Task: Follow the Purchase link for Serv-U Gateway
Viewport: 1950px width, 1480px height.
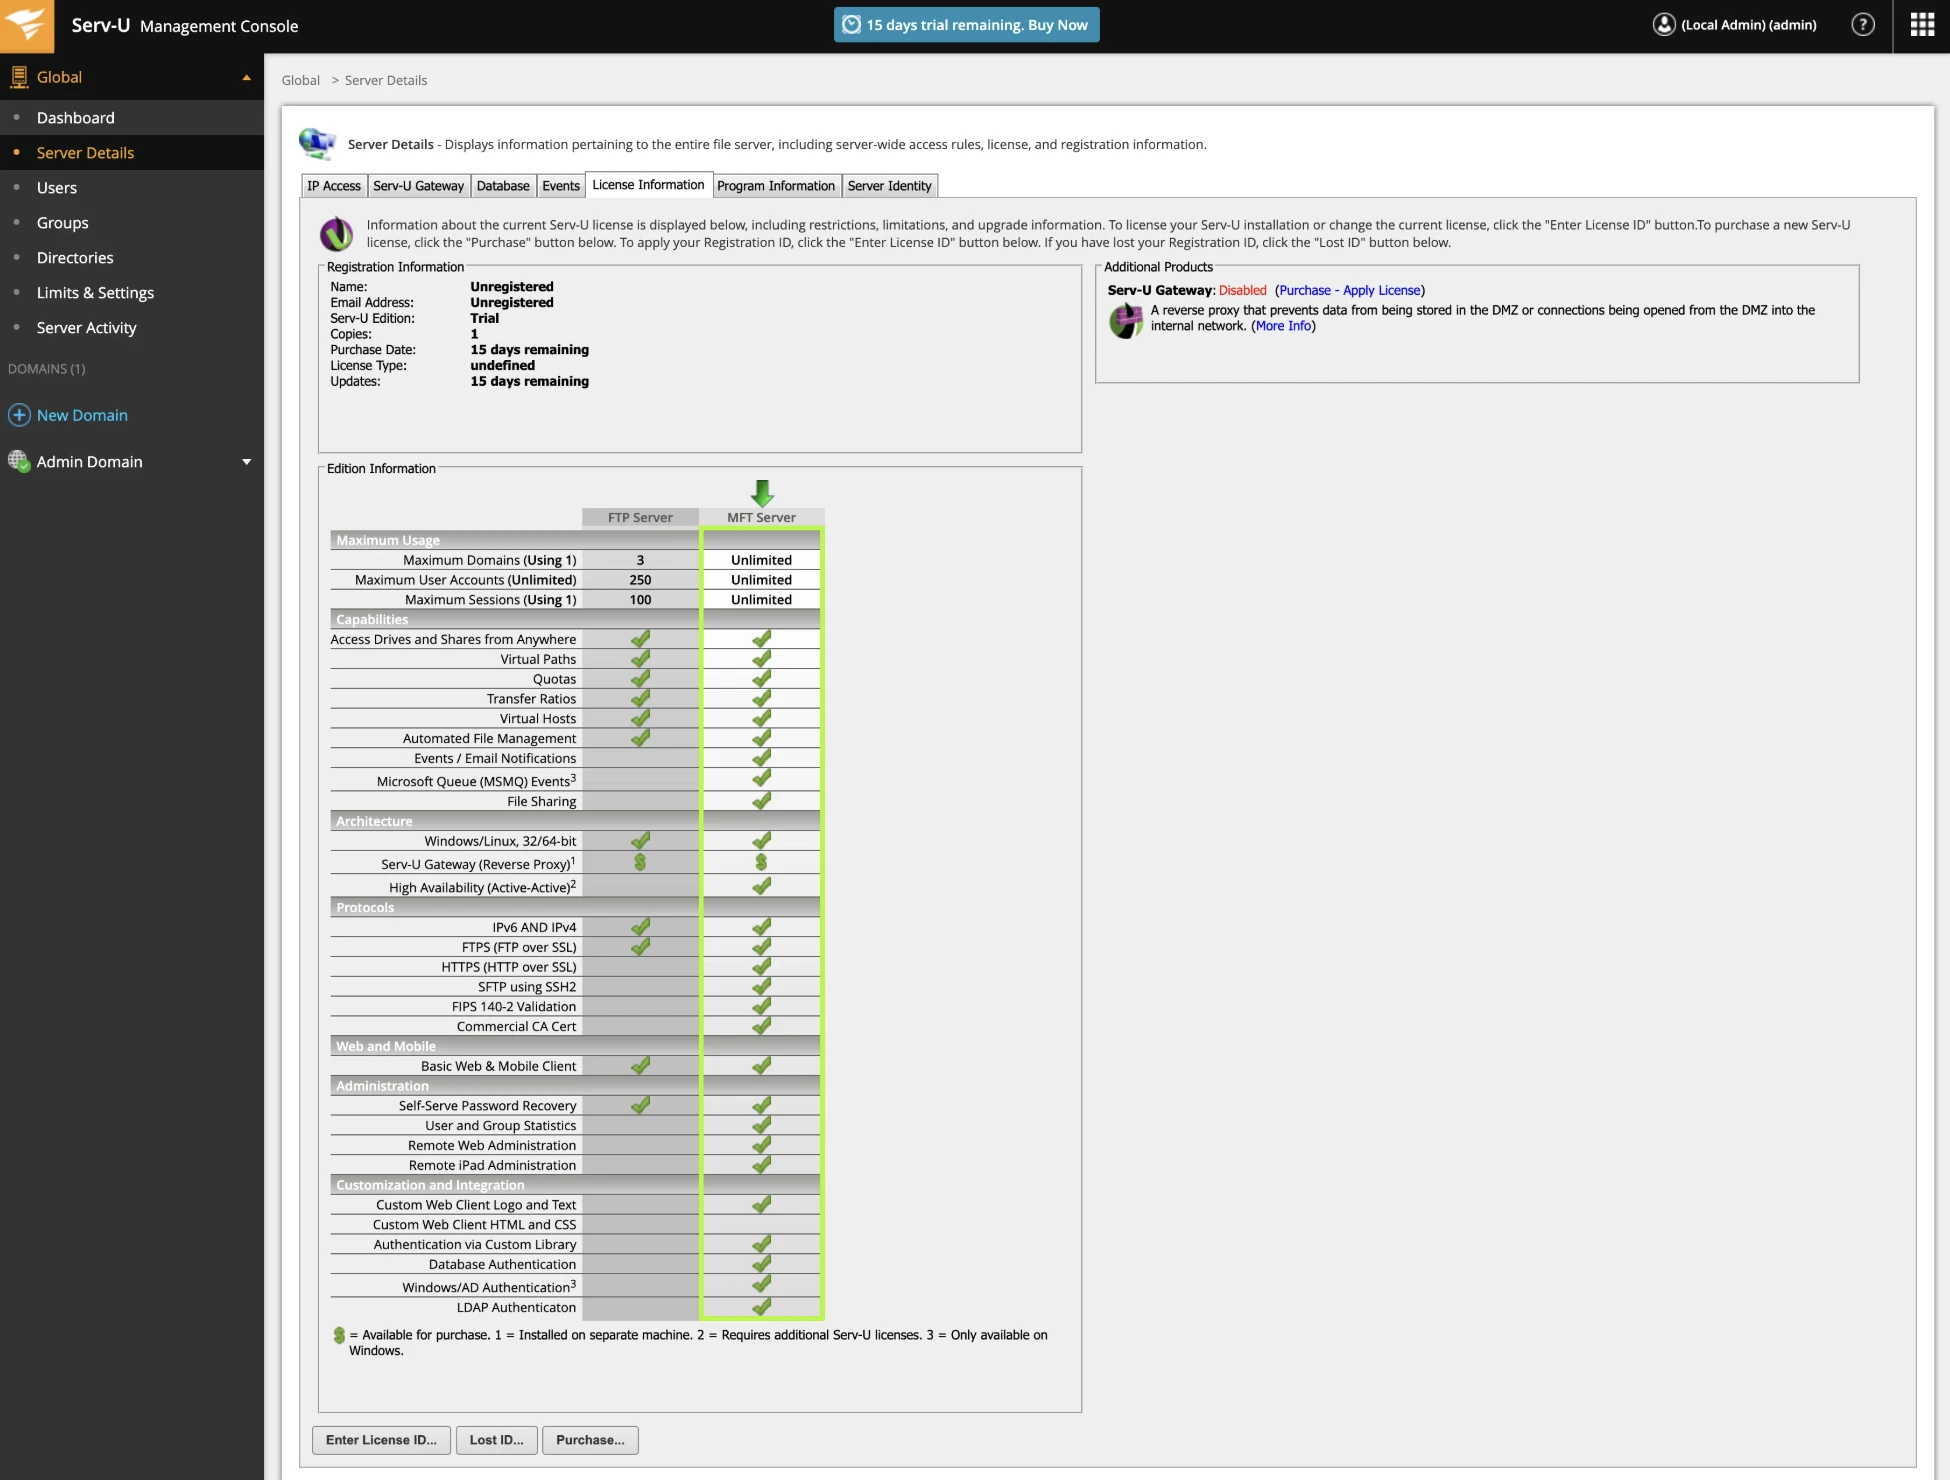Action: coord(1305,290)
